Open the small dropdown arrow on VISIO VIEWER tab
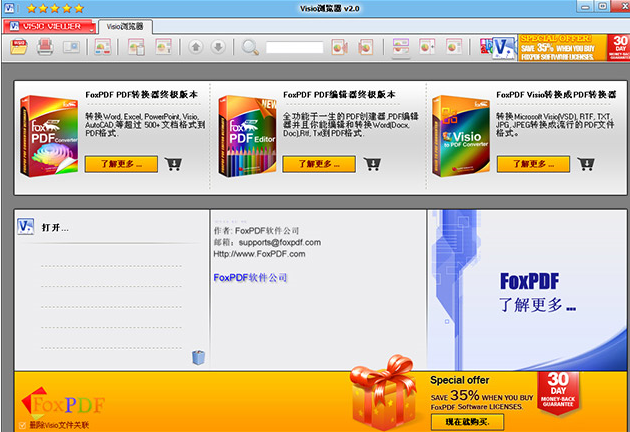This screenshot has width=630, height=432. click(x=92, y=30)
